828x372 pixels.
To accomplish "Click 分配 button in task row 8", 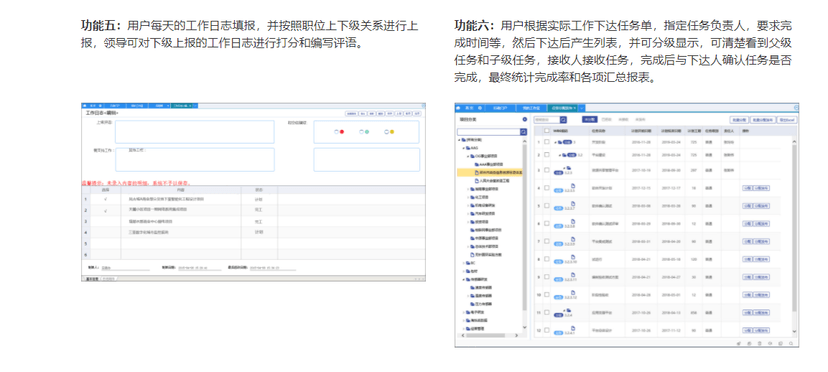I will (747, 259).
